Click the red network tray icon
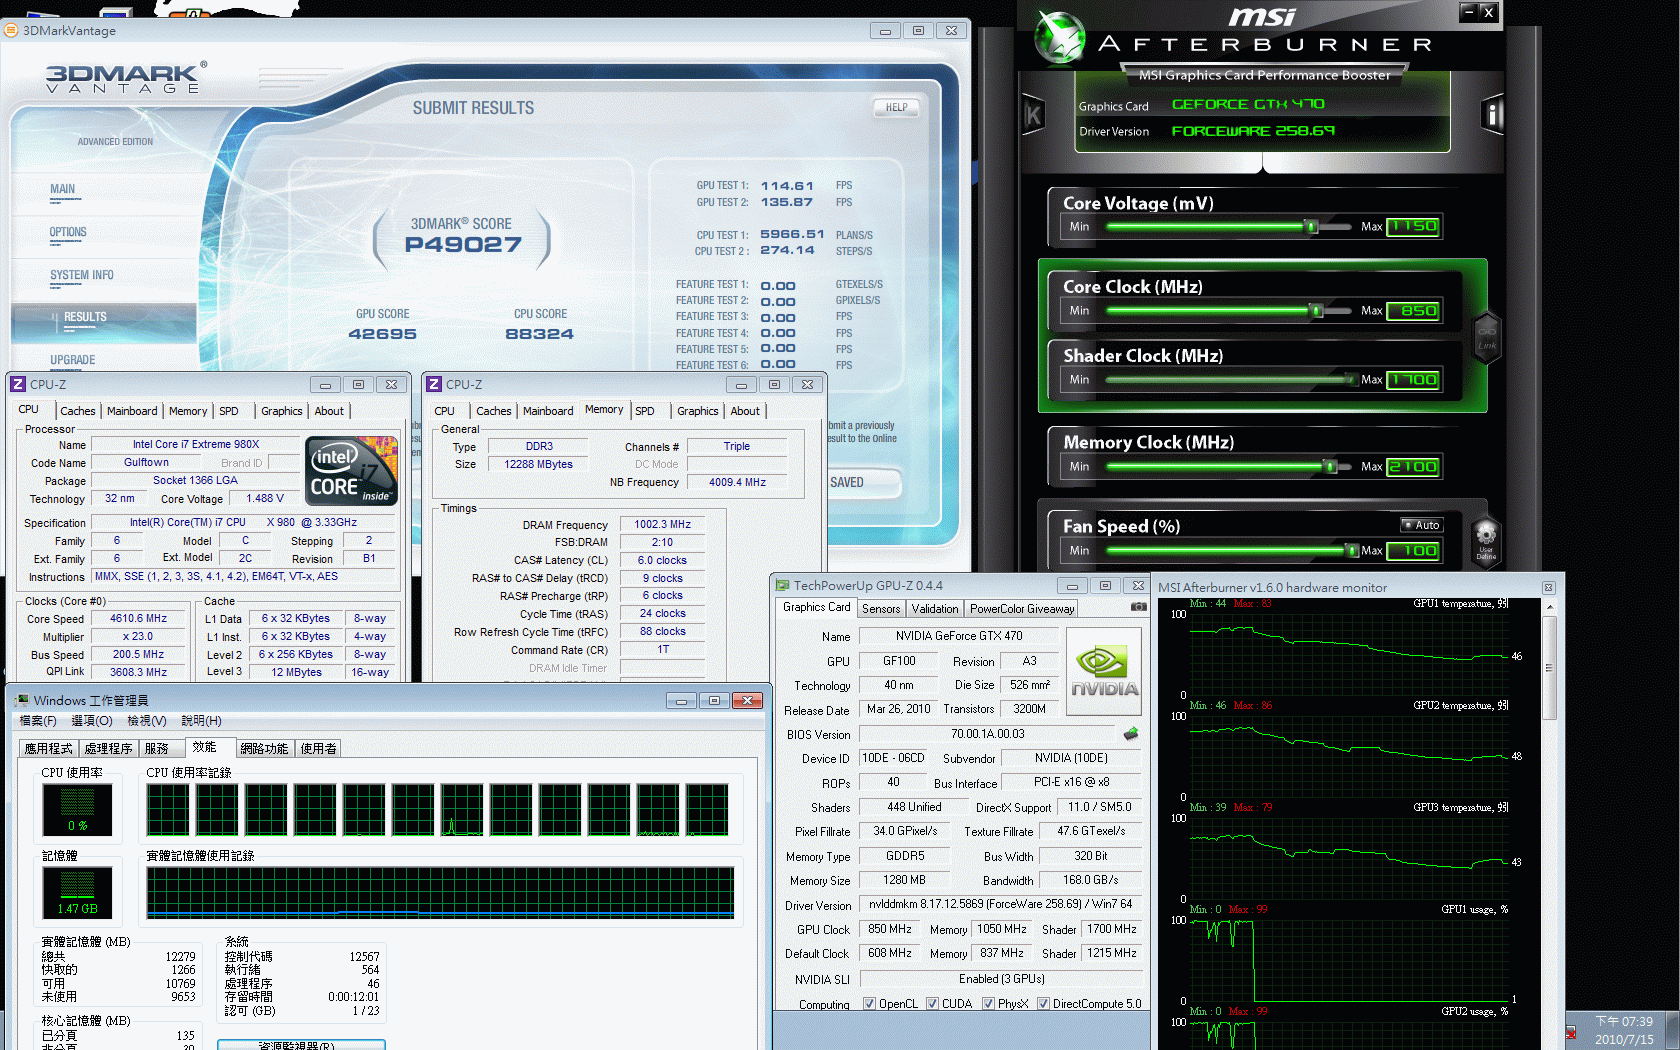Image resolution: width=1680 pixels, height=1050 pixels. (1570, 1032)
